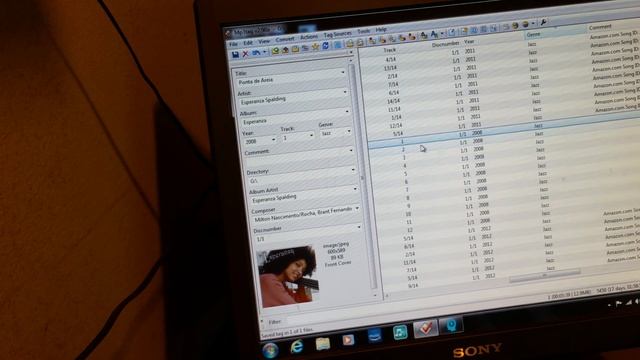Screen dimensions: 640x360
Task: Click the Comment column header
Action: tap(600, 27)
